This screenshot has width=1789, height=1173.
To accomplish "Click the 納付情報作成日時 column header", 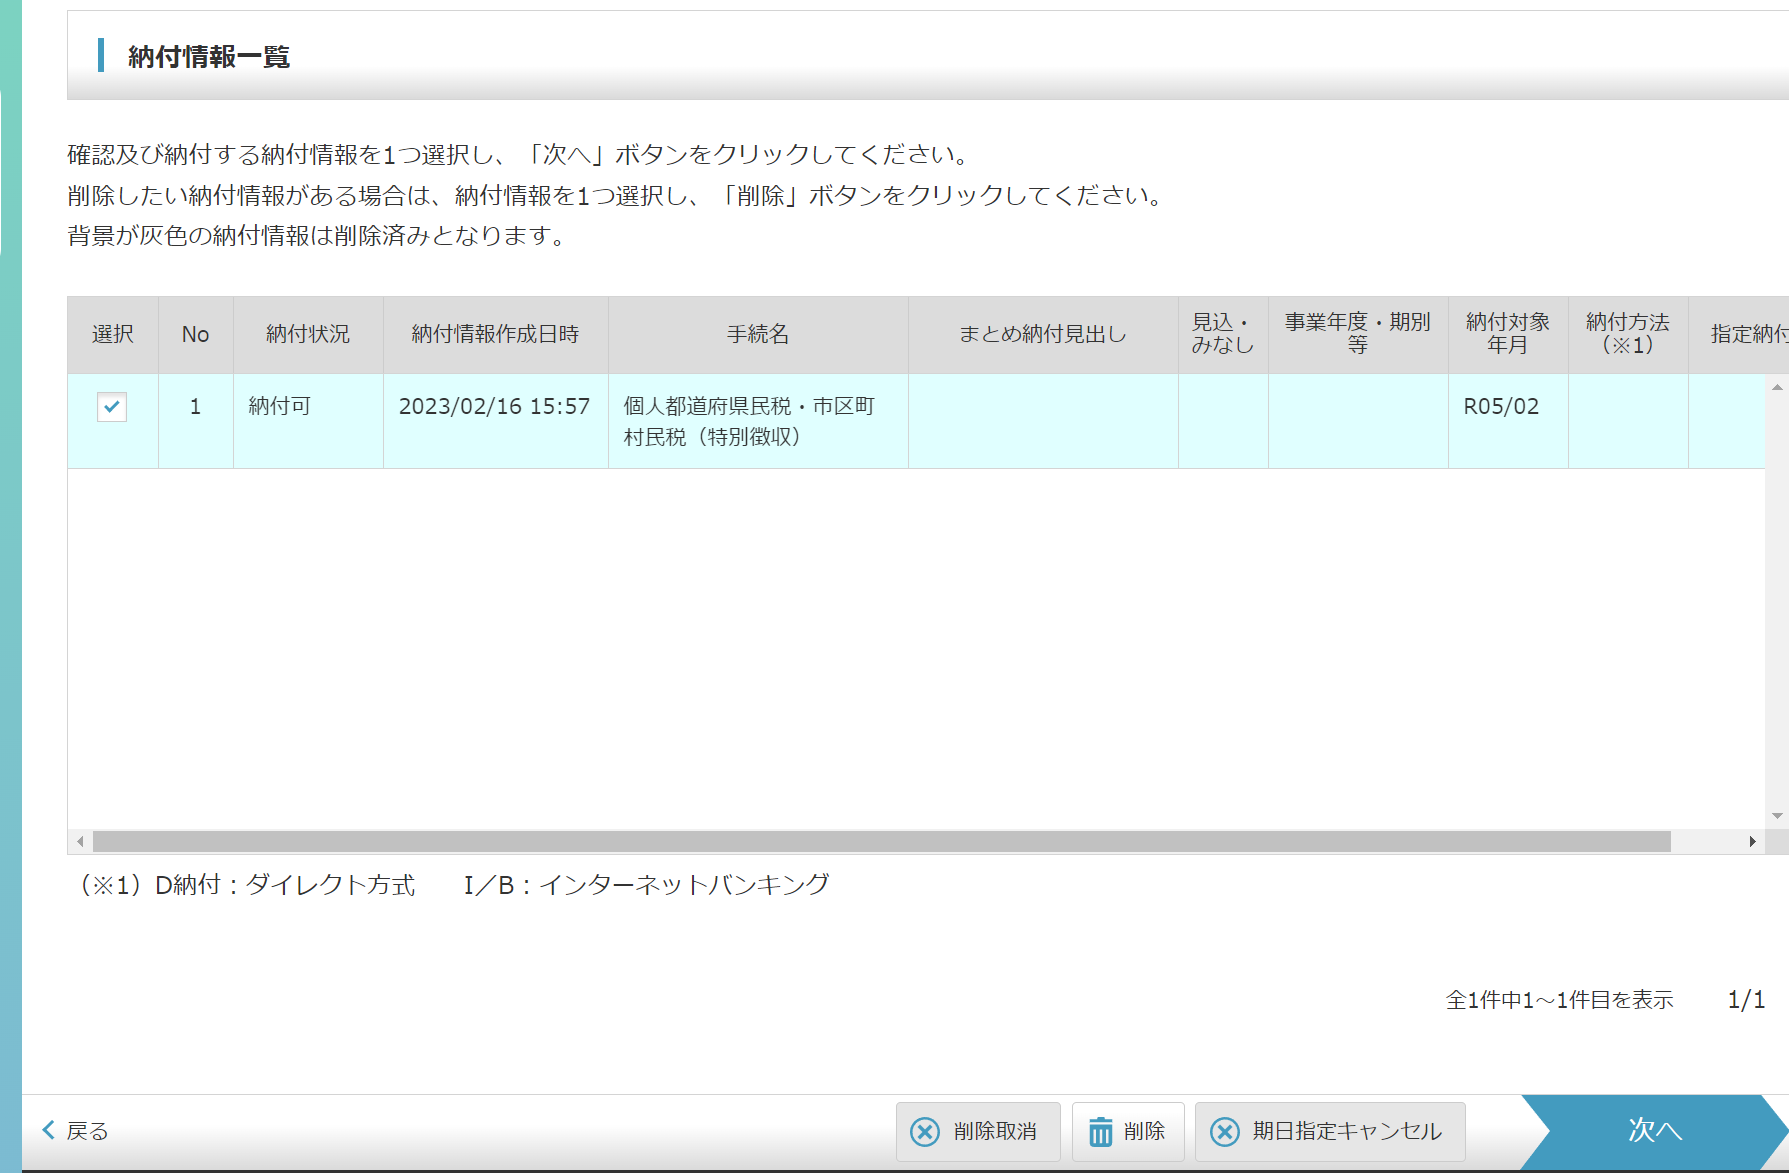I will tap(495, 335).
